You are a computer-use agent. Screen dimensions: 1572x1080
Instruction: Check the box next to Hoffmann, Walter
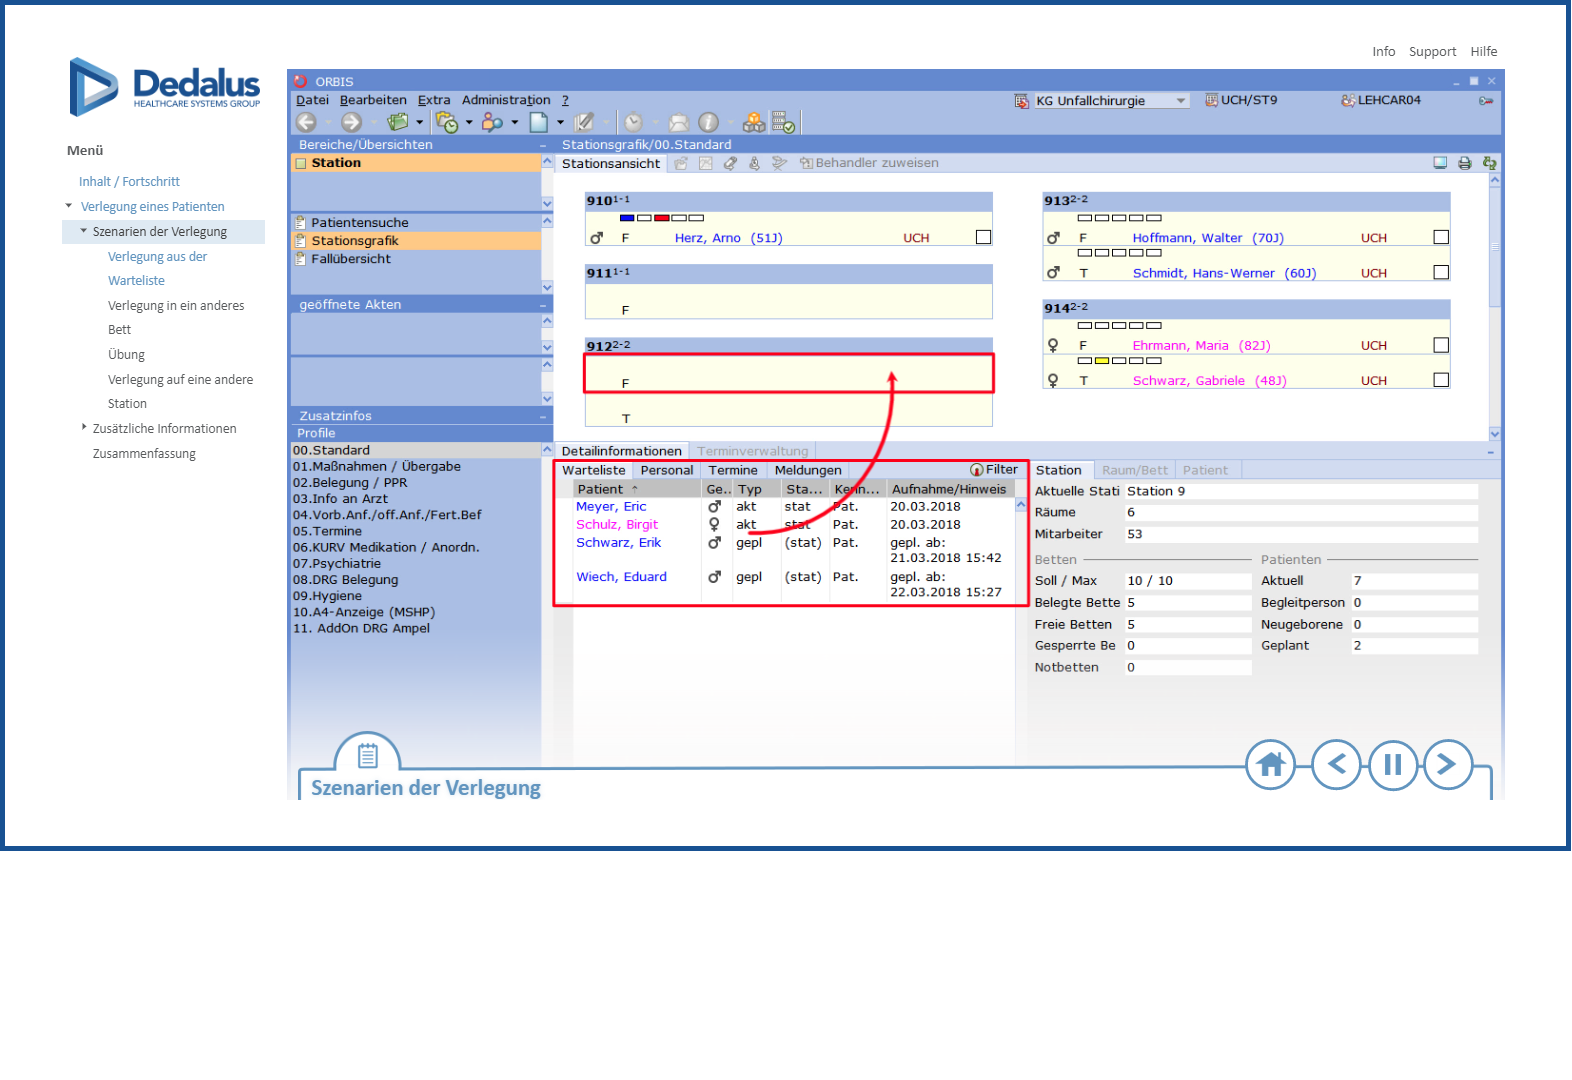[1440, 237]
